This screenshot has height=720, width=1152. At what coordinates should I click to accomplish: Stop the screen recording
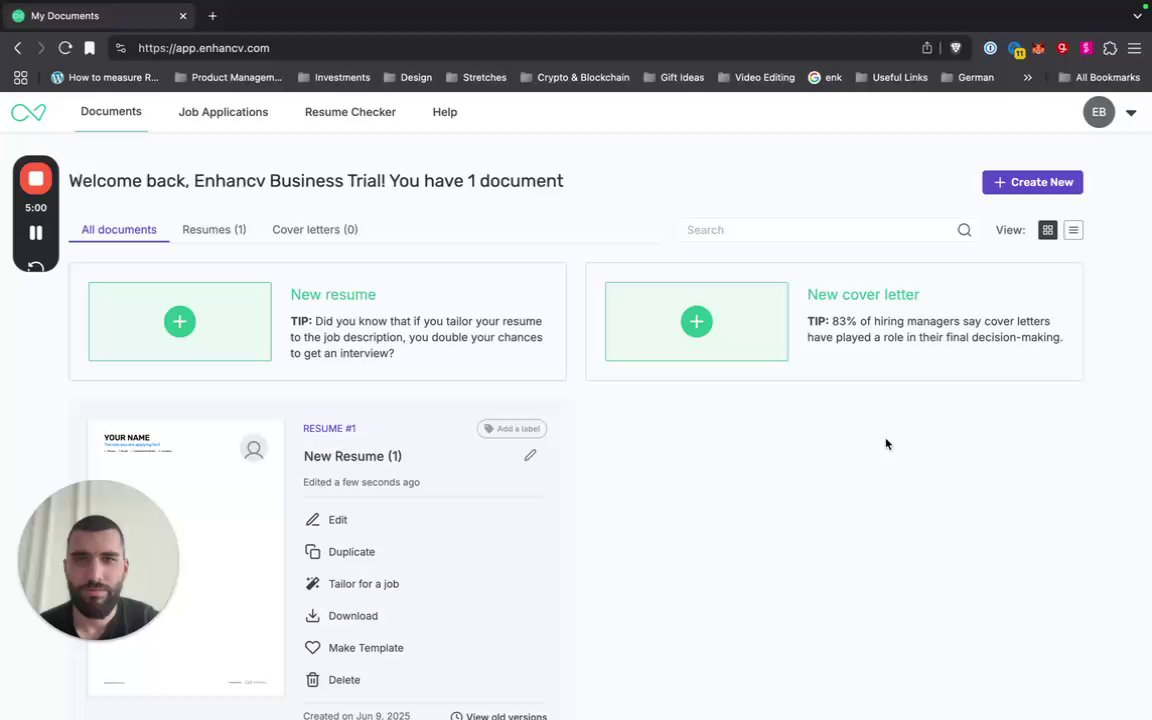tap(36, 179)
